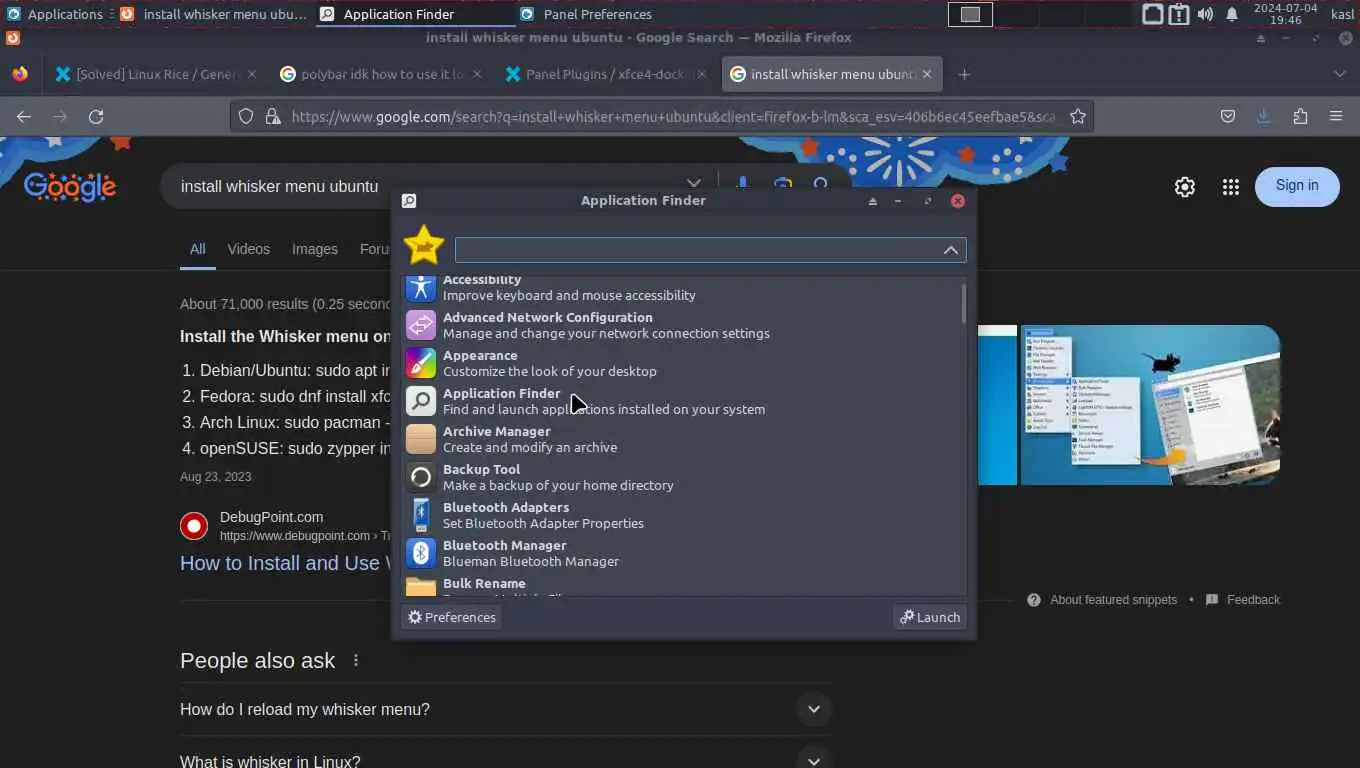This screenshot has width=1360, height=768.
Task: Select the Images search filter tab
Action: pyautogui.click(x=315, y=249)
